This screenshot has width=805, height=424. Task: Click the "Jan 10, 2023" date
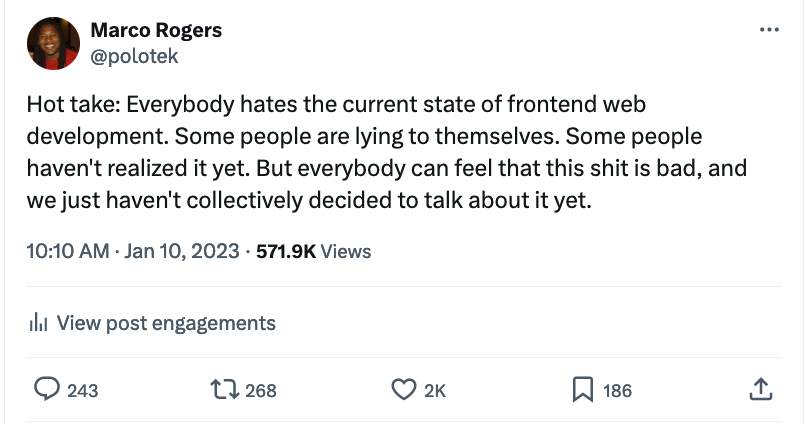coord(180,251)
